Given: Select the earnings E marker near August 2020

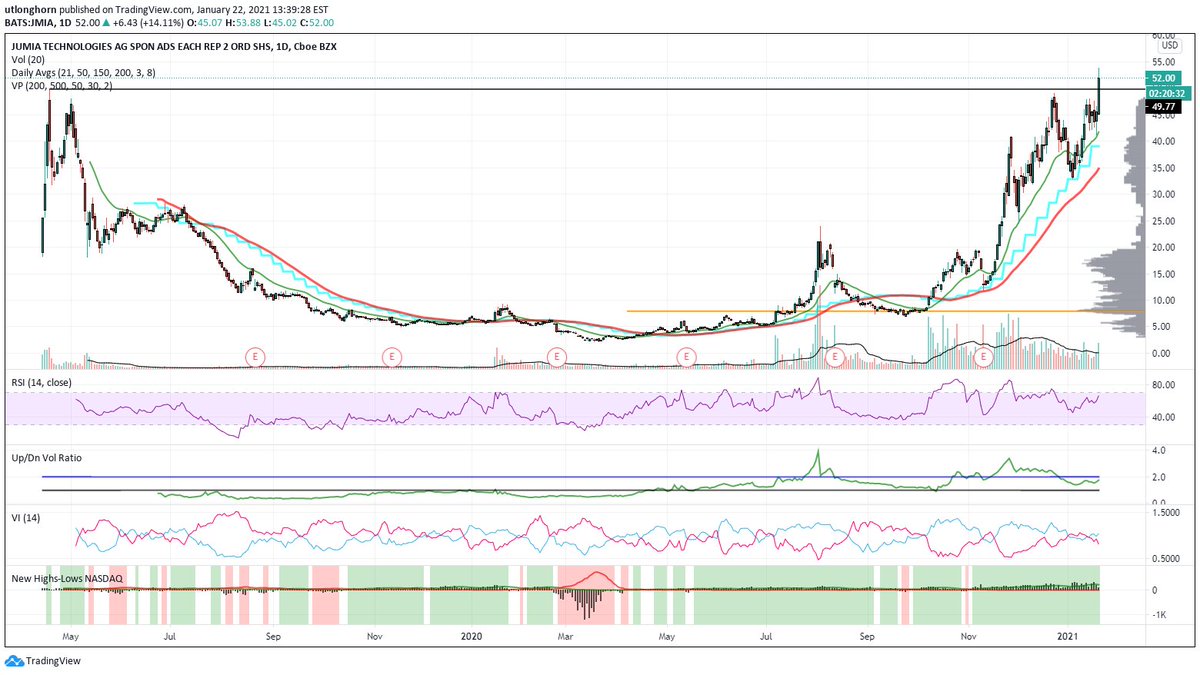Looking at the screenshot, I should tap(836, 355).
